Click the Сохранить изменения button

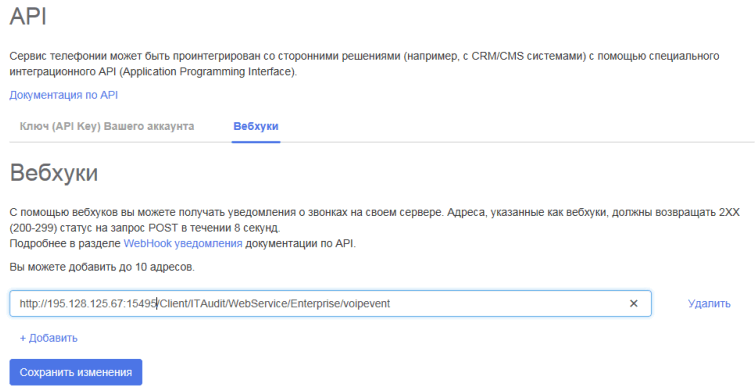click(76, 372)
